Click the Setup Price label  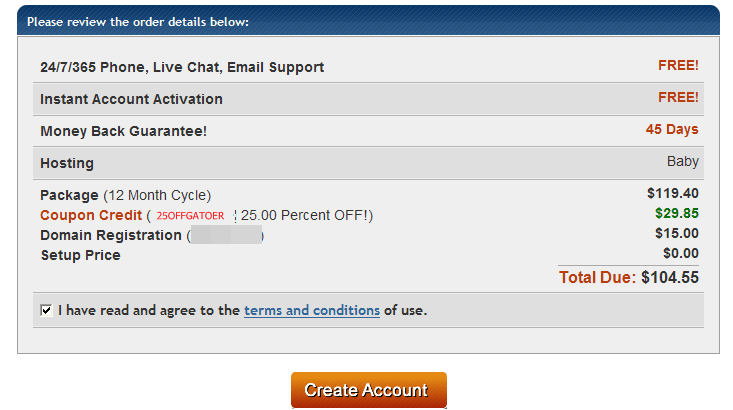pyautogui.click(x=80, y=255)
